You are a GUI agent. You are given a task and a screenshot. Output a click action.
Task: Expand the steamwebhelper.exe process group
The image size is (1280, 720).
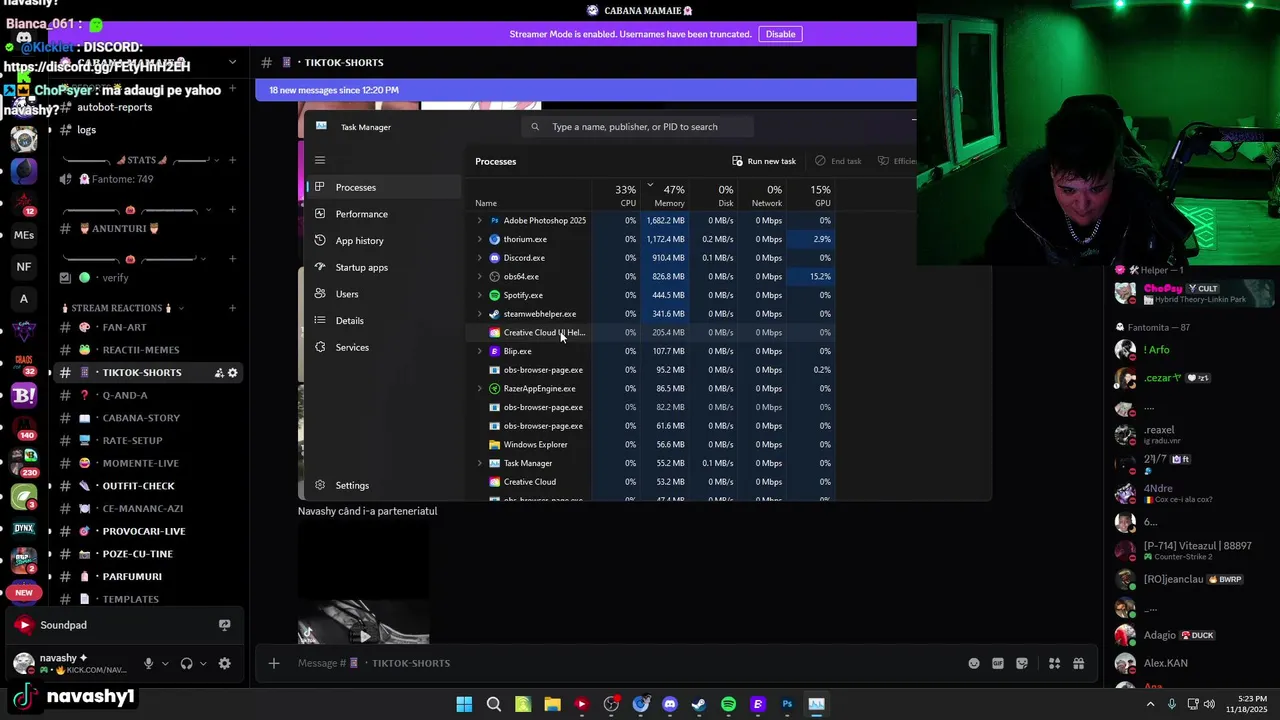point(479,314)
